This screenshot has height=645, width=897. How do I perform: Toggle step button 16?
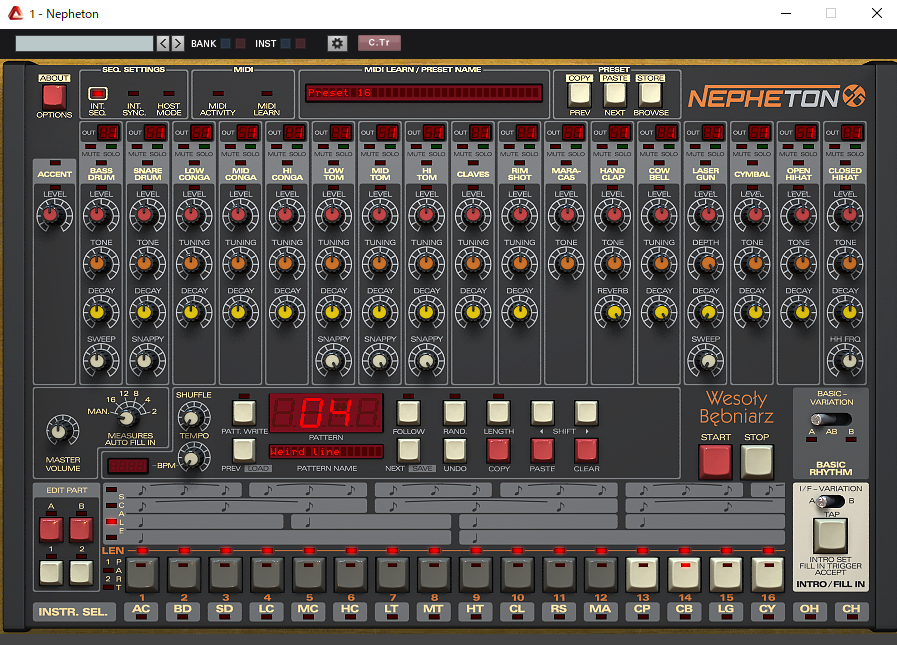click(x=768, y=574)
